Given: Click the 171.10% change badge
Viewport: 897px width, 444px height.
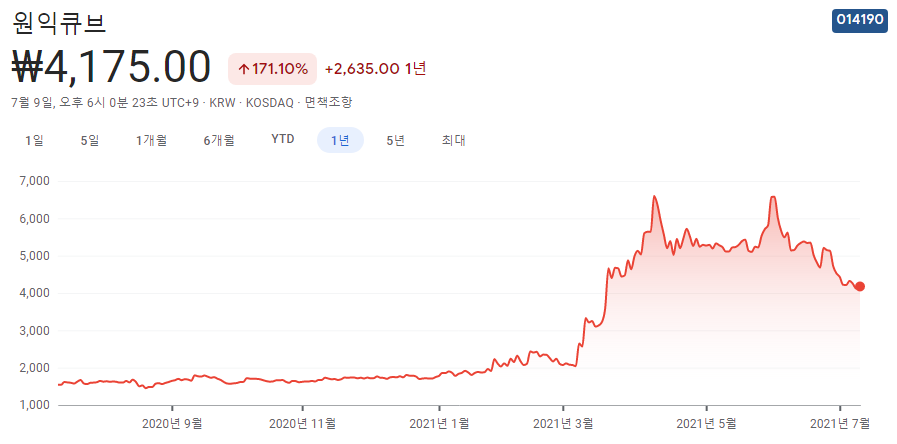Looking at the screenshot, I should 272,69.
